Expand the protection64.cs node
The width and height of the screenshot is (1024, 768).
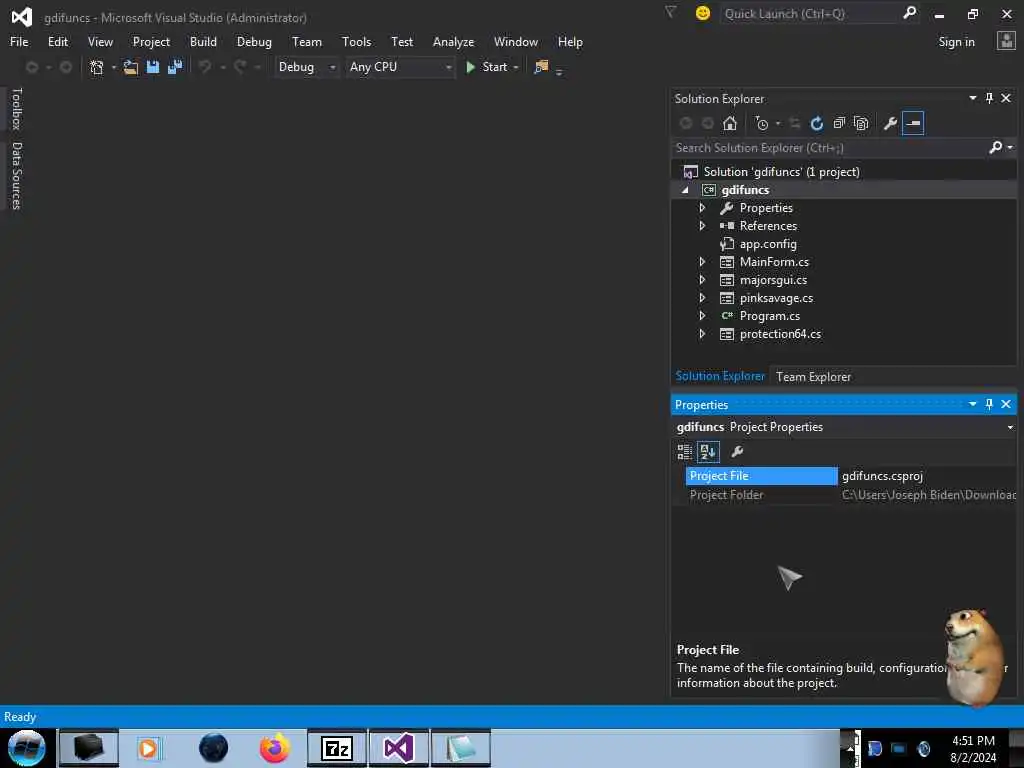tap(702, 334)
